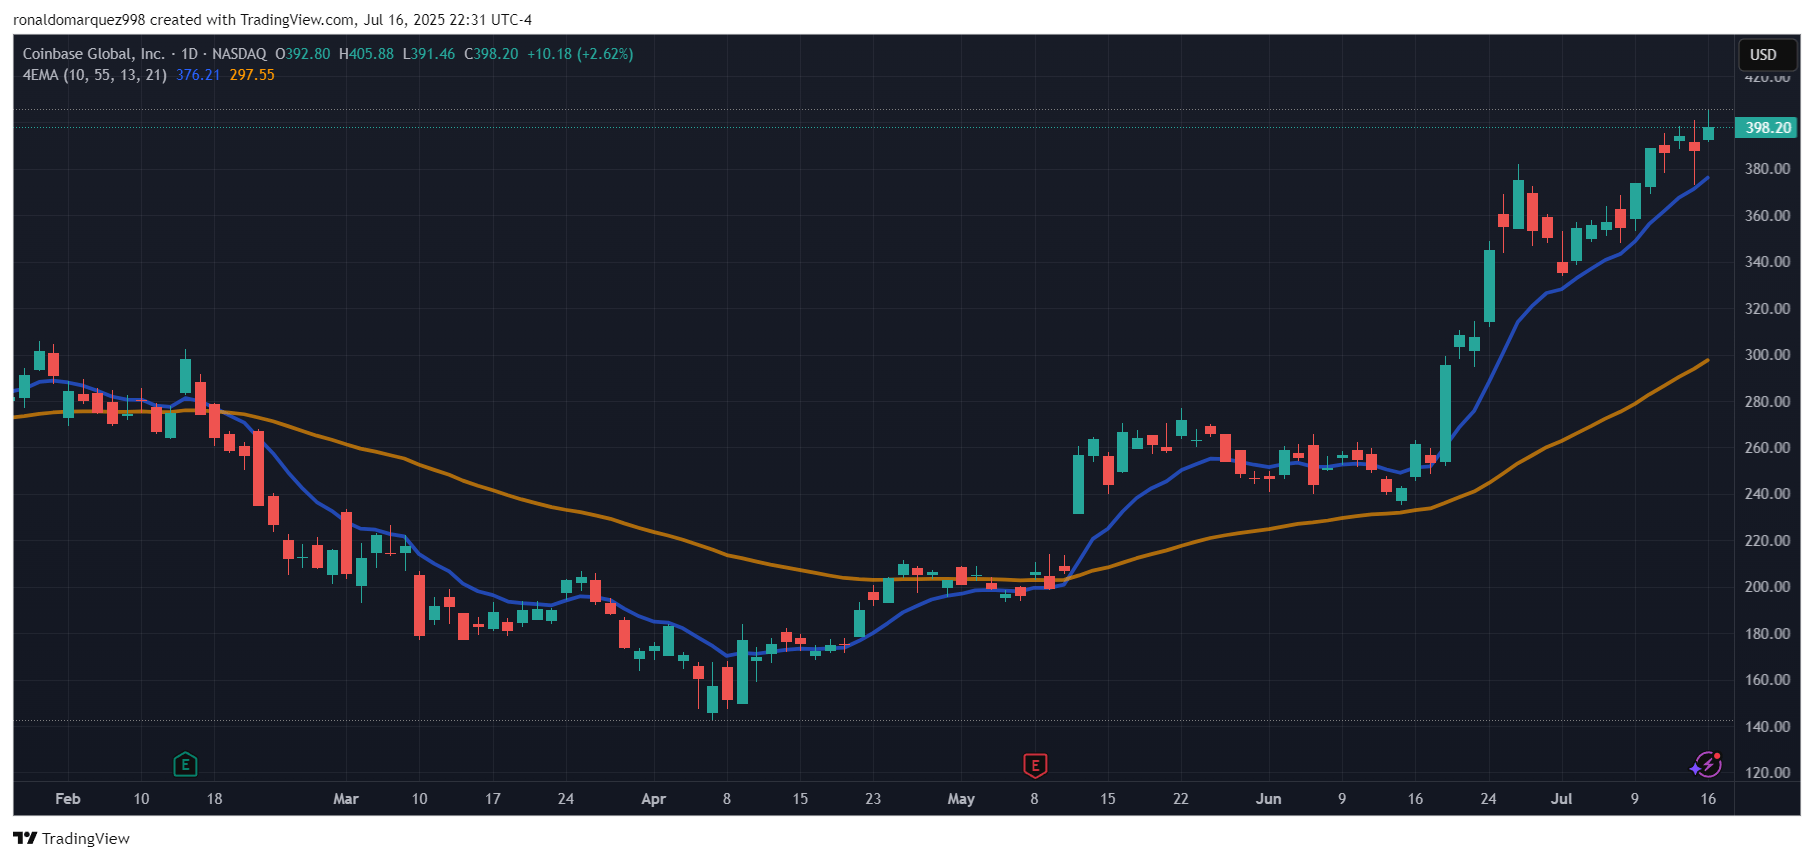Click the open value O392.80

point(302,54)
